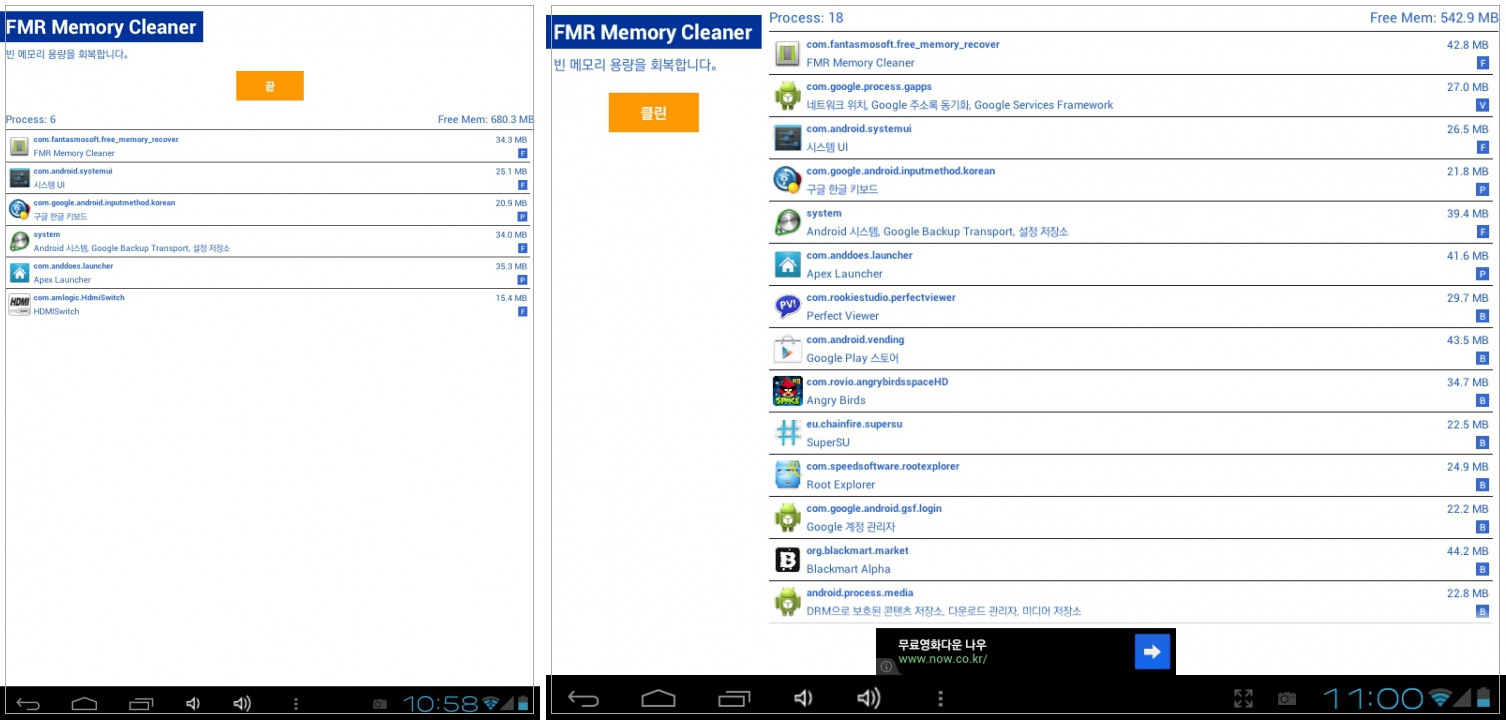This screenshot has height=720, width=1506.
Task: Select the Root Explorer icon
Action: 788,475
